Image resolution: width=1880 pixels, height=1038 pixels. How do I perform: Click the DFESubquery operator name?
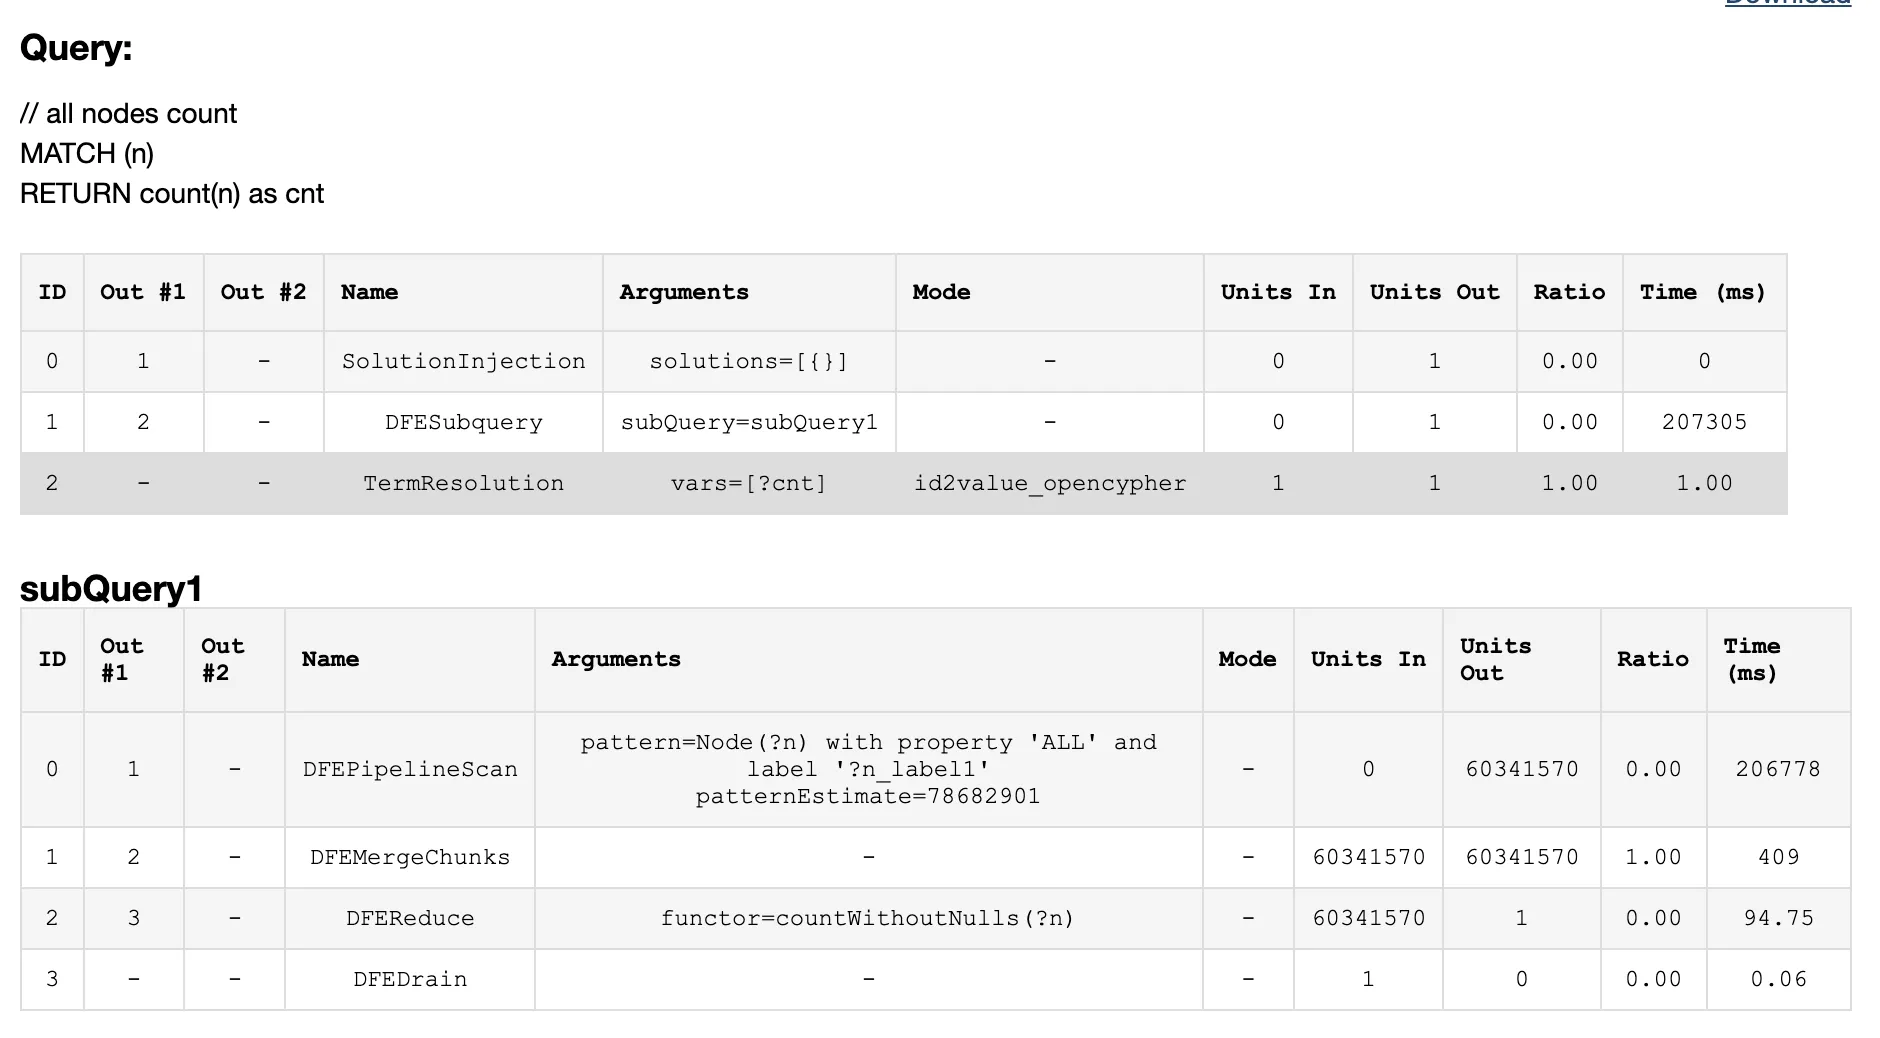click(x=463, y=422)
